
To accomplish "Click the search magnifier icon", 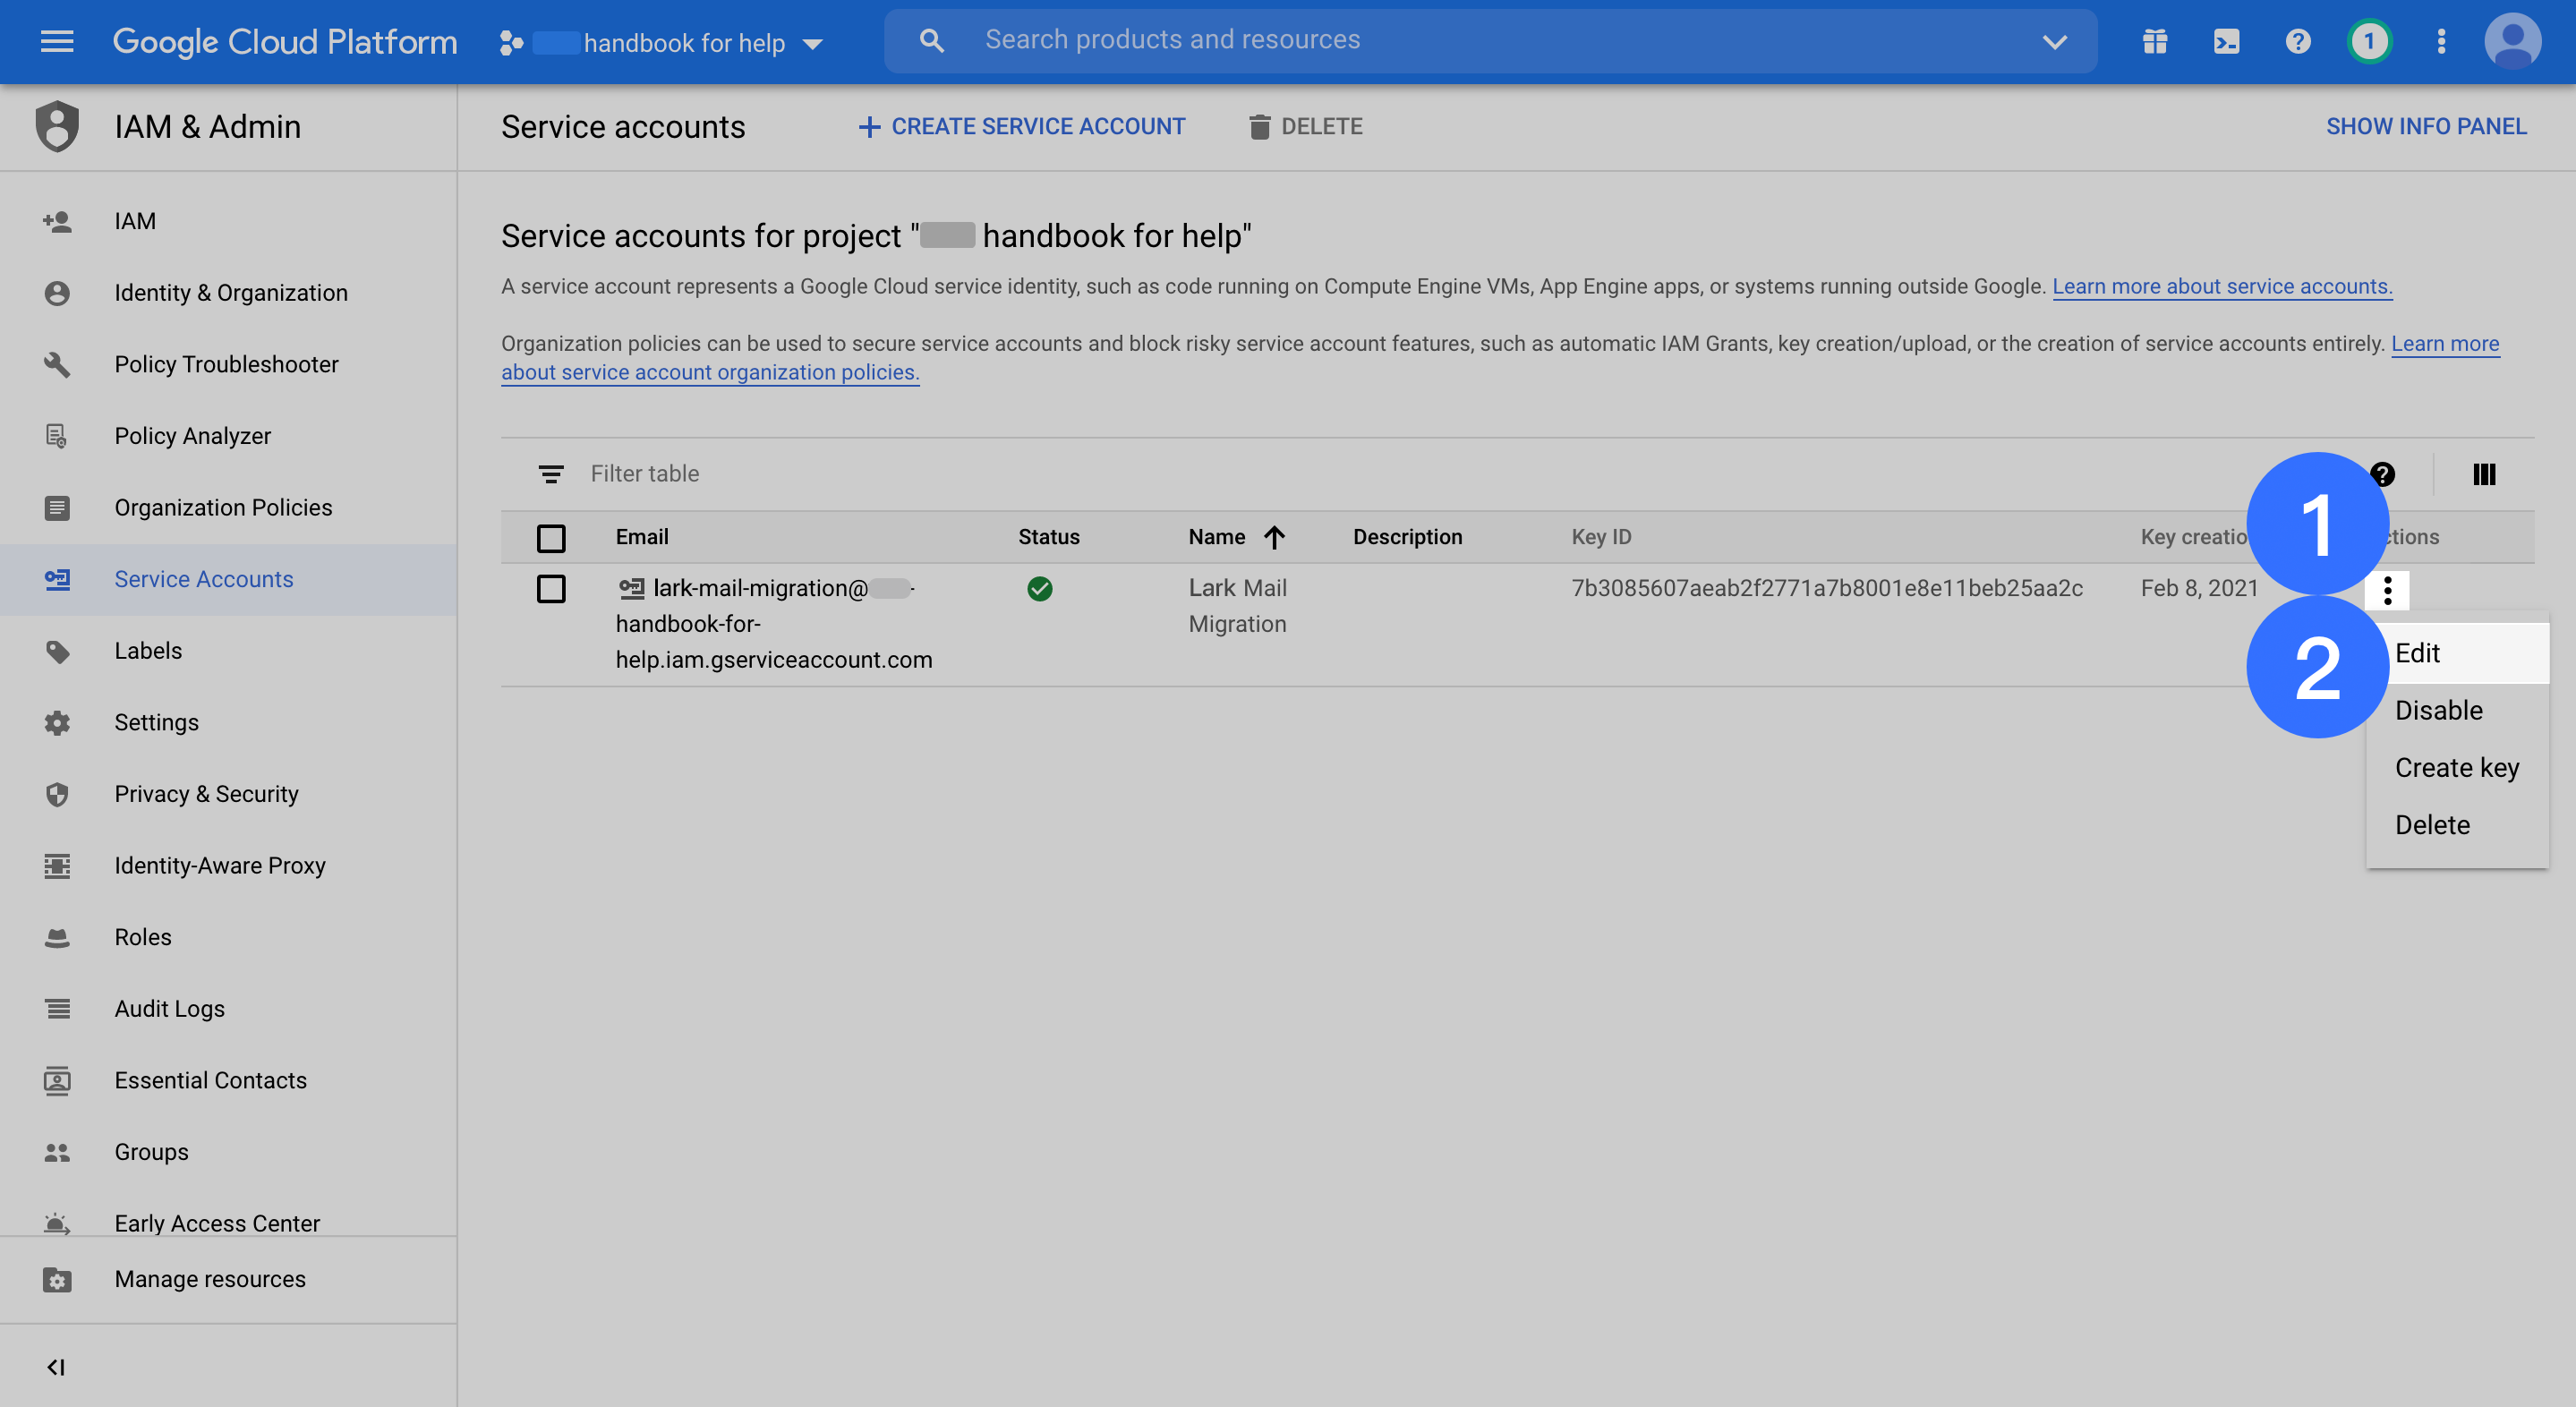I will coord(931,41).
